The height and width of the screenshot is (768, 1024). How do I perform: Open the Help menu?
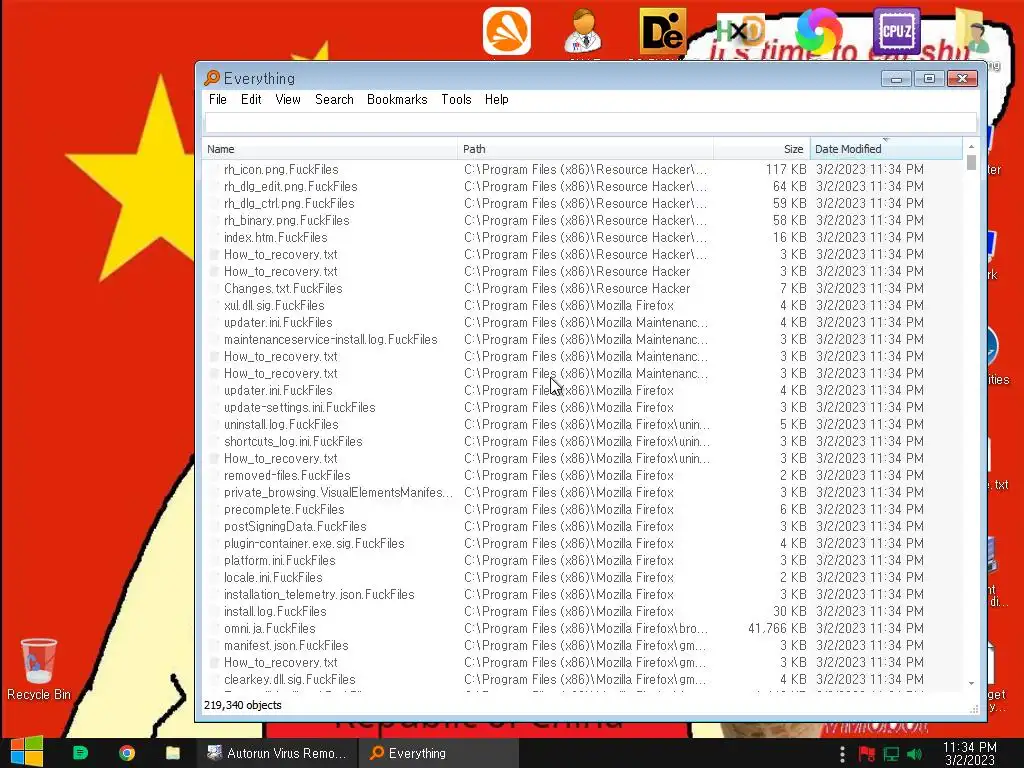(496, 99)
